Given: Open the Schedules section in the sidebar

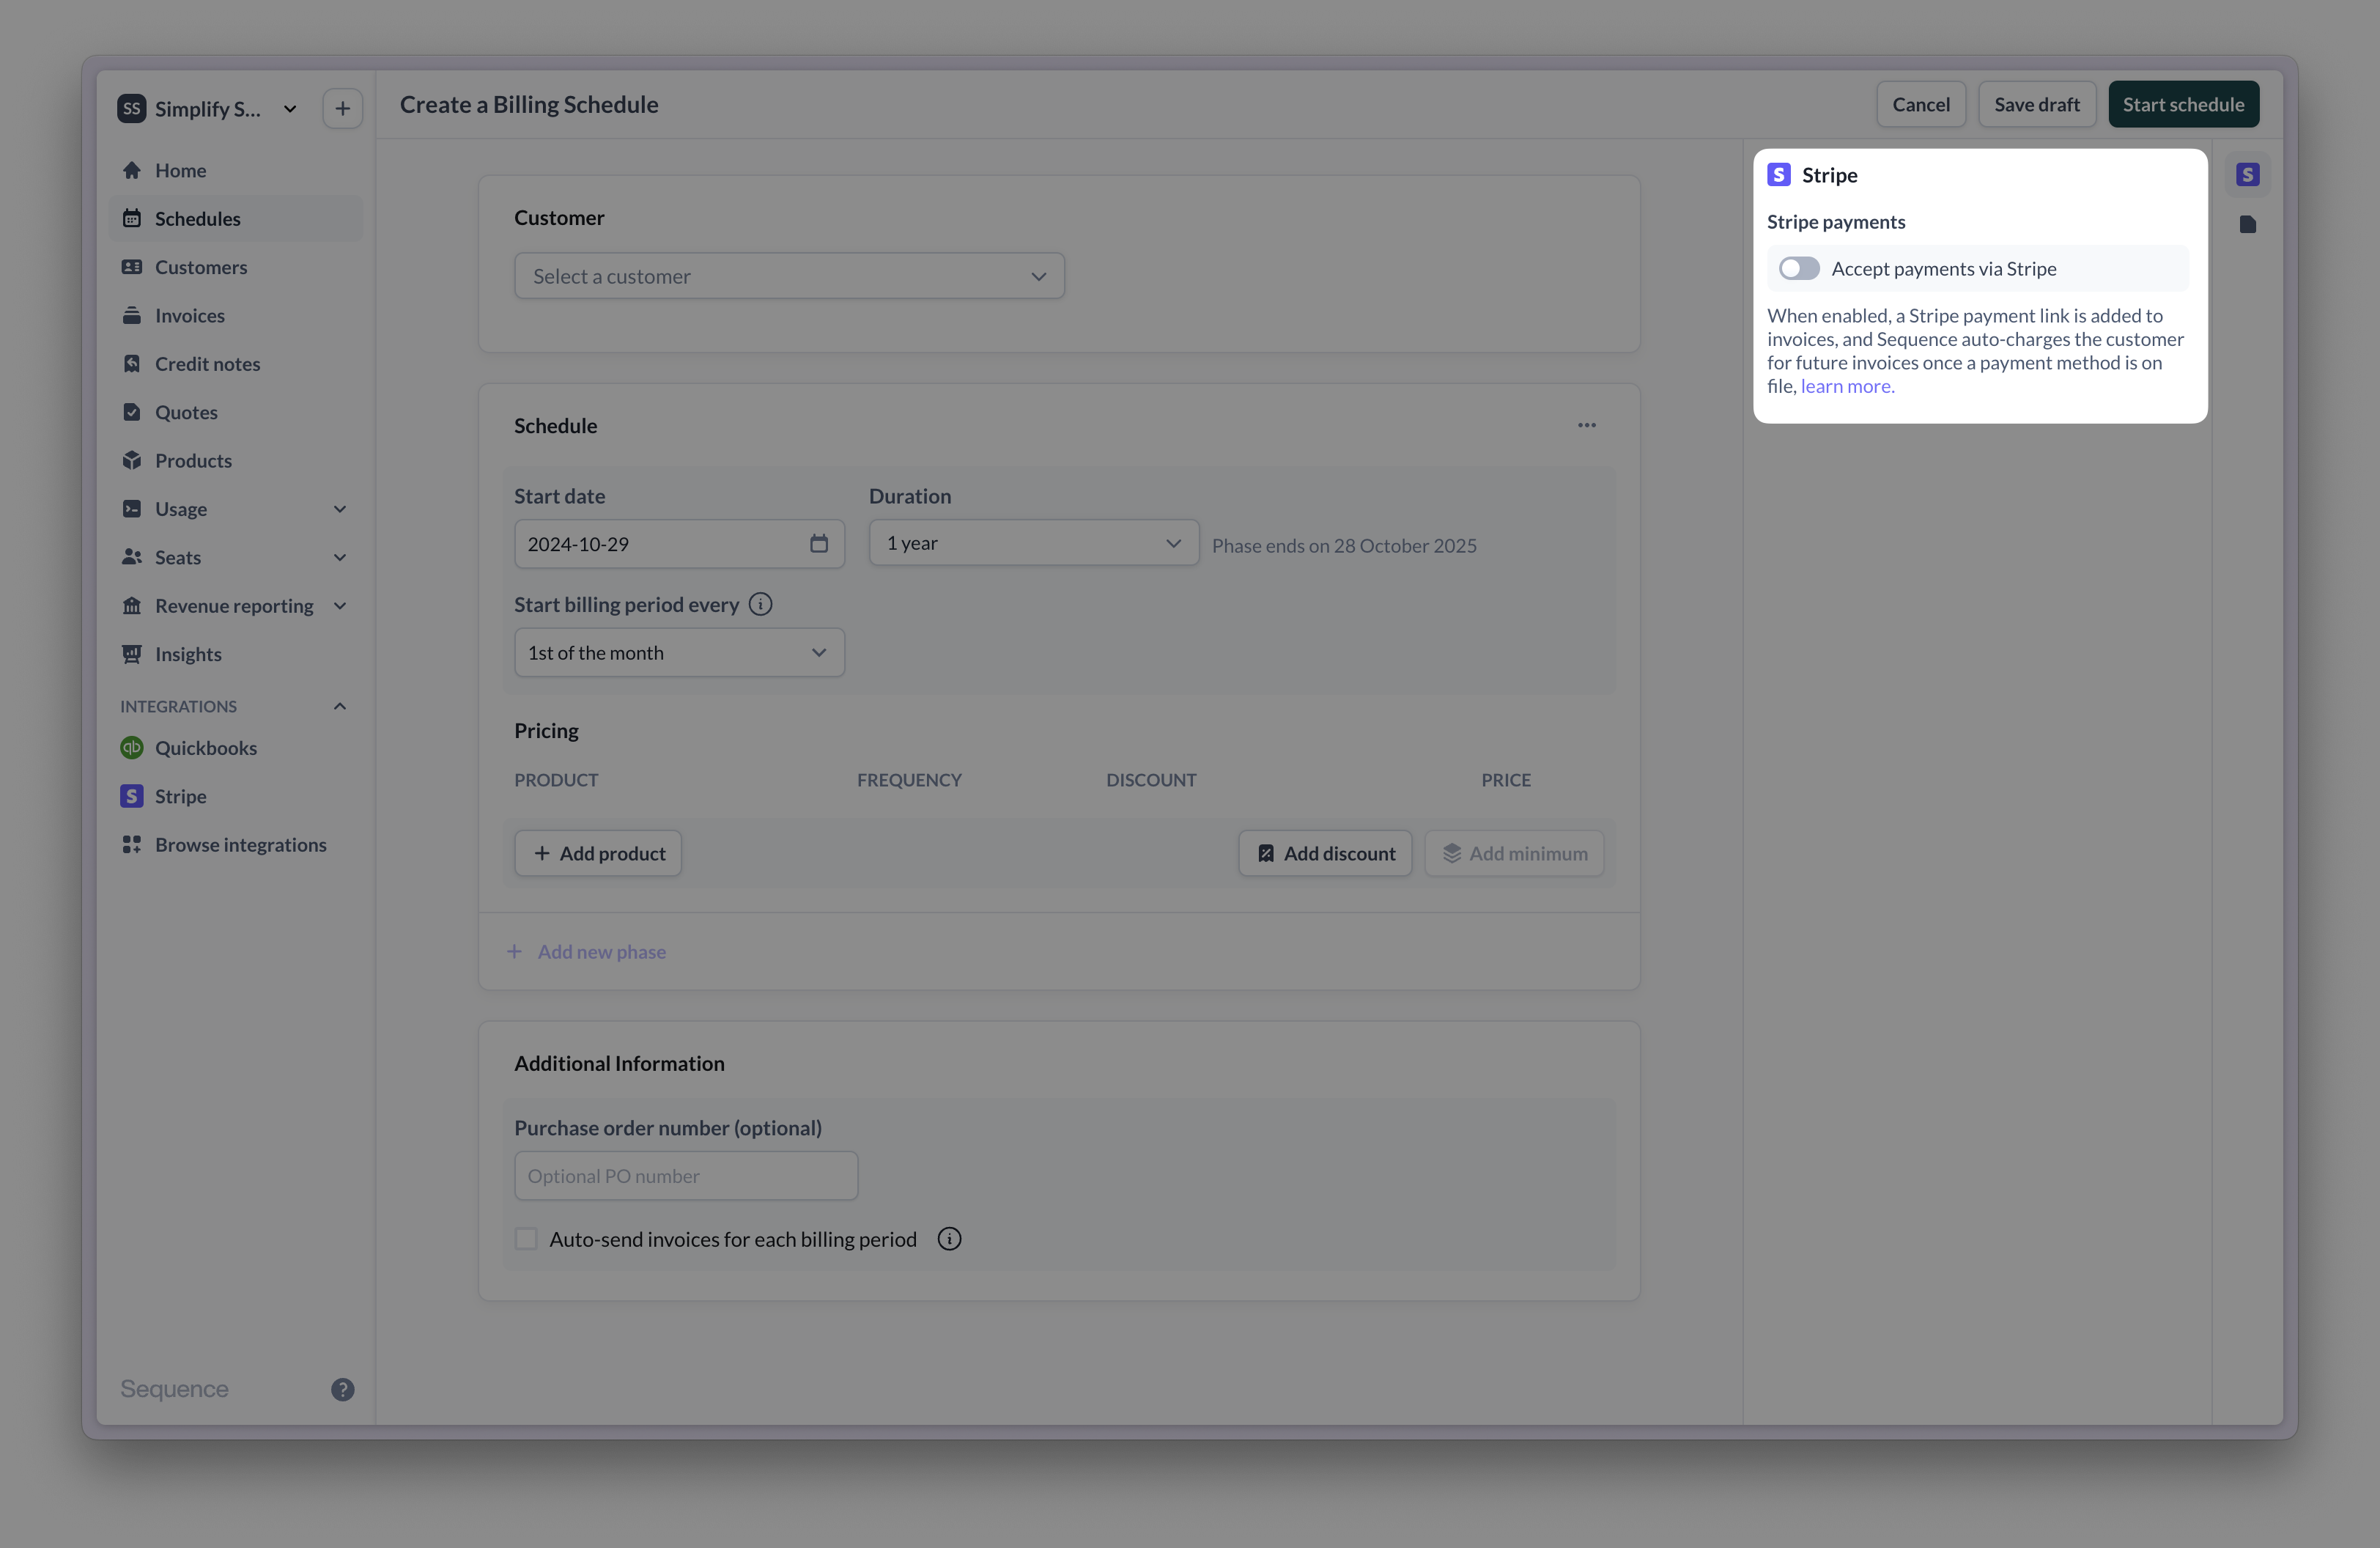Looking at the screenshot, I should click(x=197, y=218).
